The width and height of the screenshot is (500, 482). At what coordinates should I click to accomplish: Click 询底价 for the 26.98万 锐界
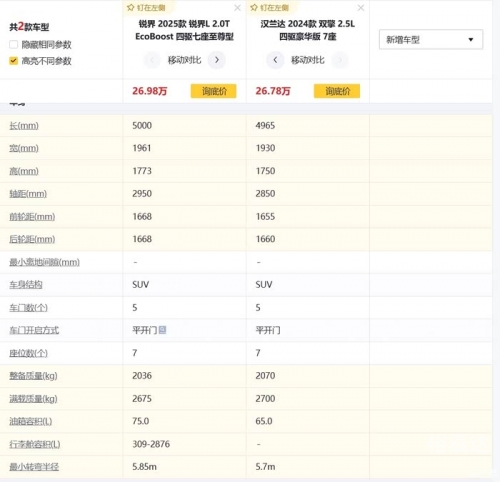point(214,91)
